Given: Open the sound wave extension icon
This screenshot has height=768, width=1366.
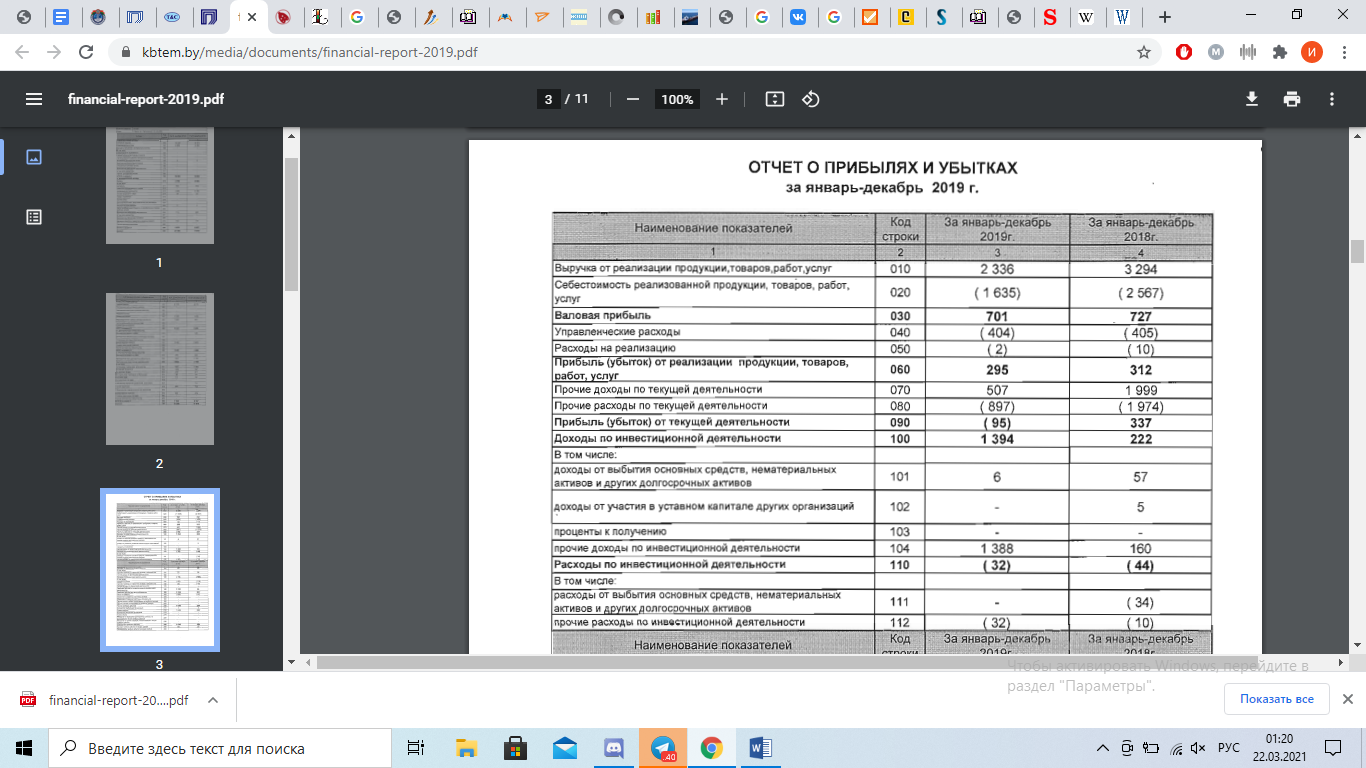Looking at the screenshot, I should click(1247, 52).
